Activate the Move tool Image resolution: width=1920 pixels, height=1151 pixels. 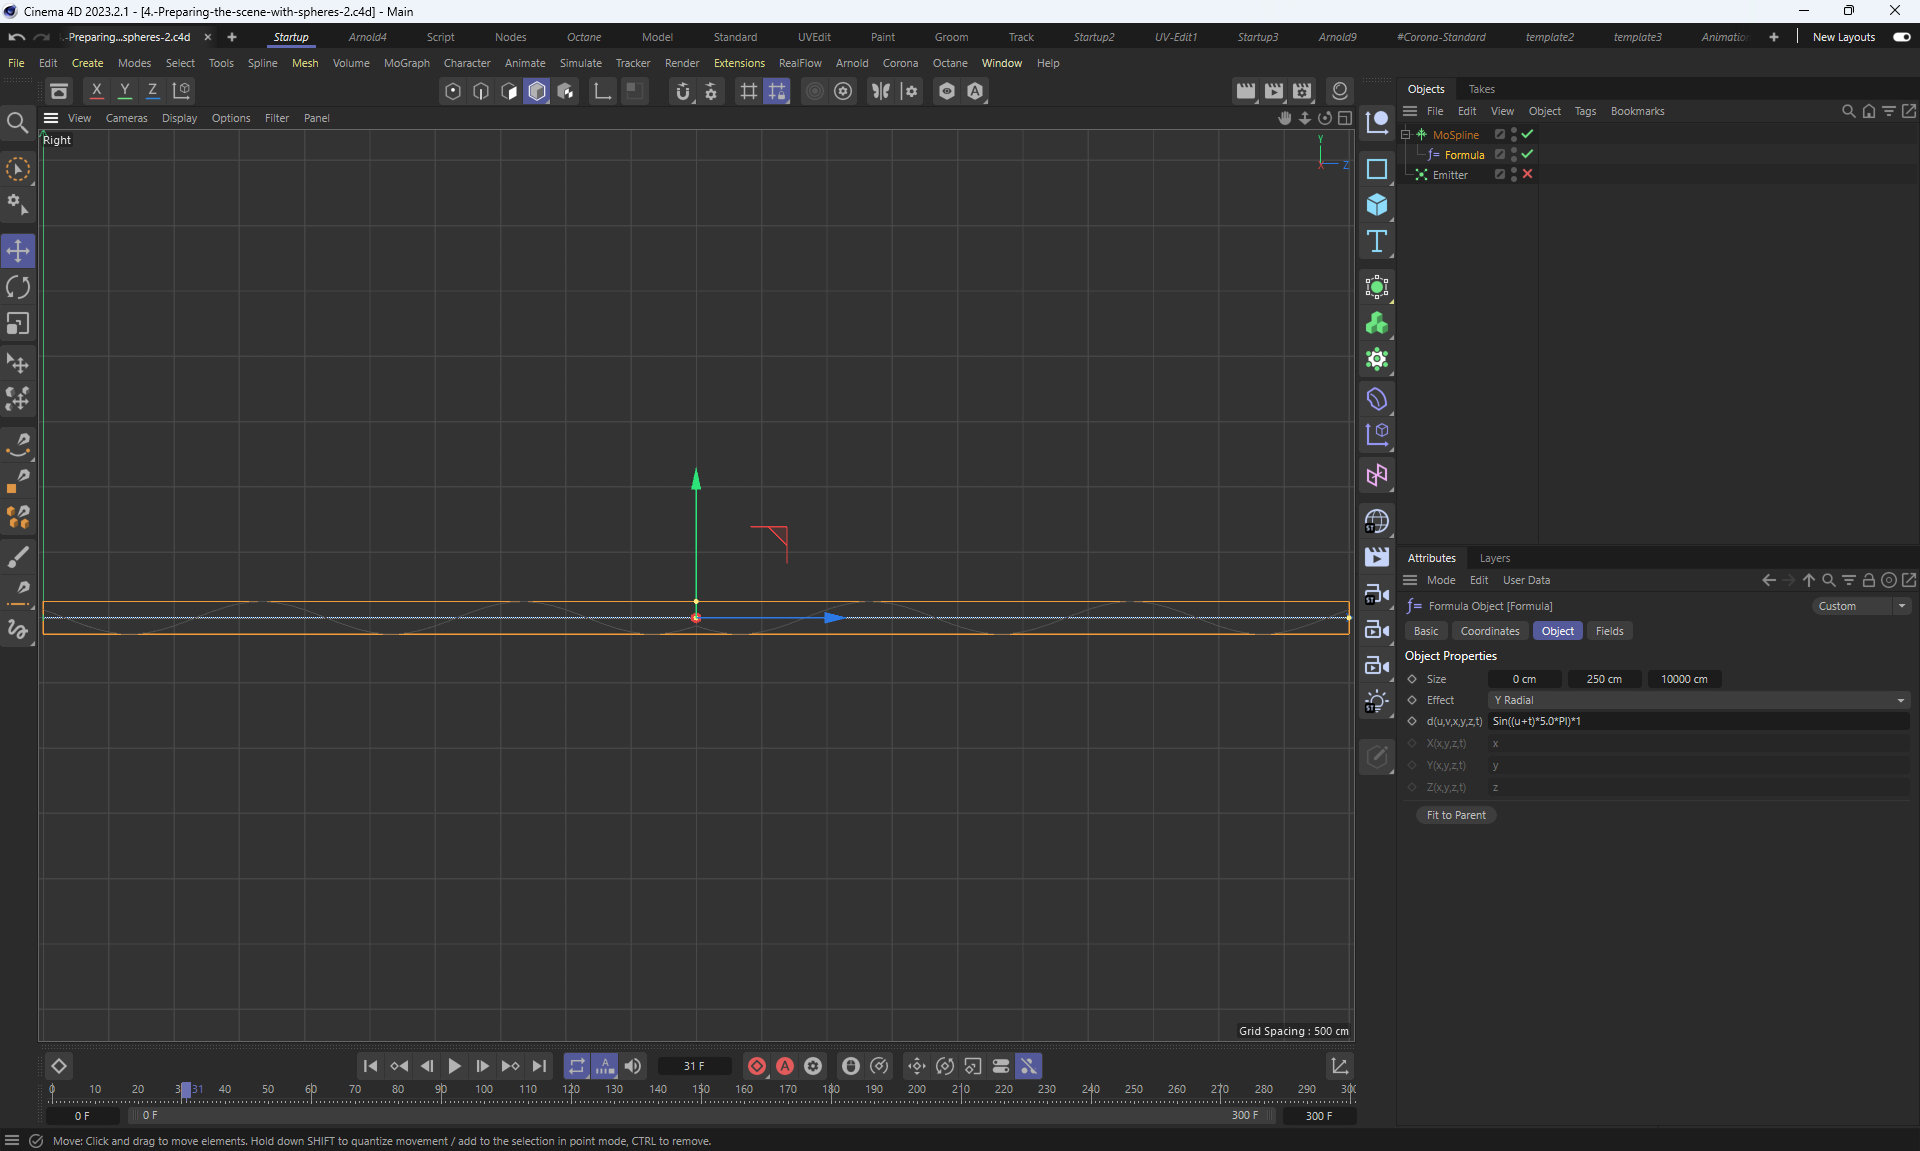[x=18, y=251]
